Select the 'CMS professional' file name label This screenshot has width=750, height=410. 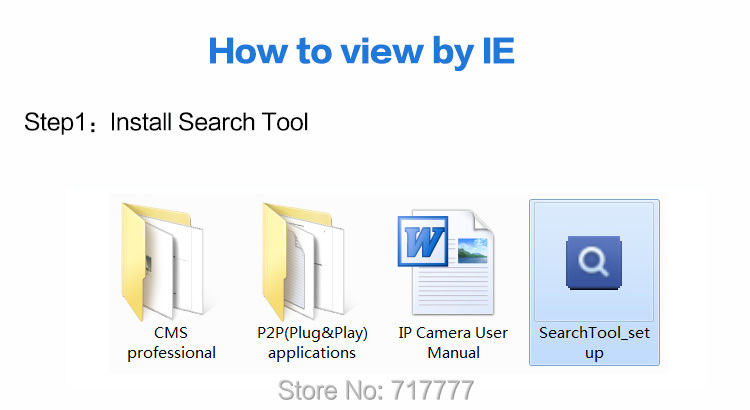(170, 342)
